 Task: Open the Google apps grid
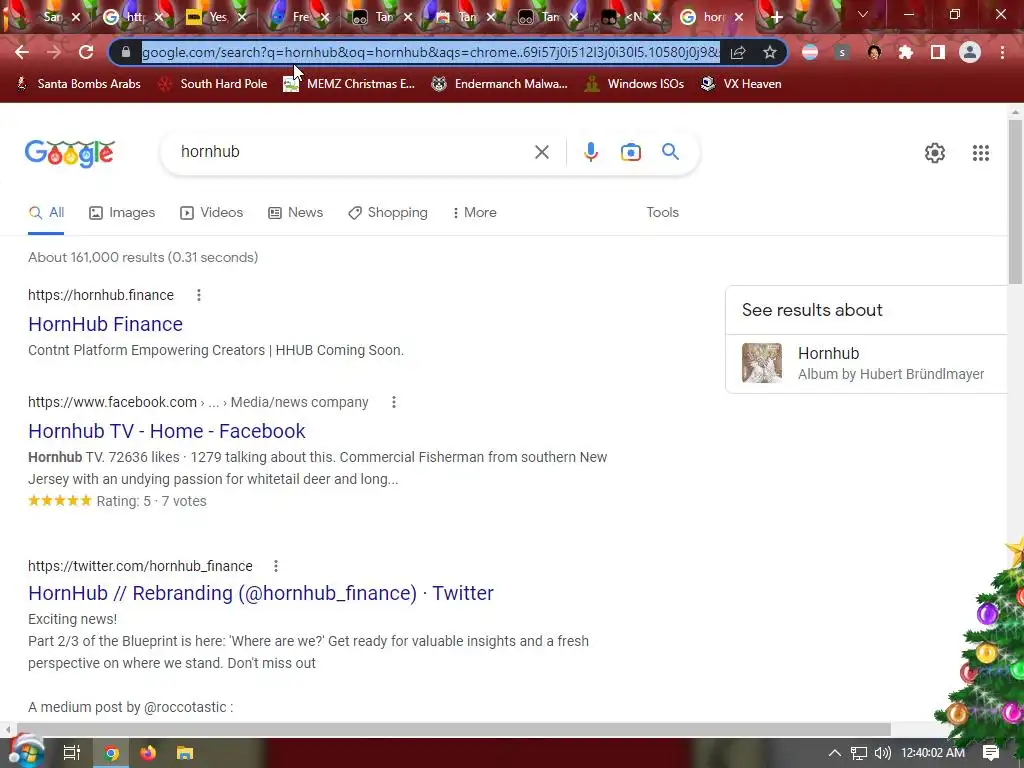[x=980, y=153]
